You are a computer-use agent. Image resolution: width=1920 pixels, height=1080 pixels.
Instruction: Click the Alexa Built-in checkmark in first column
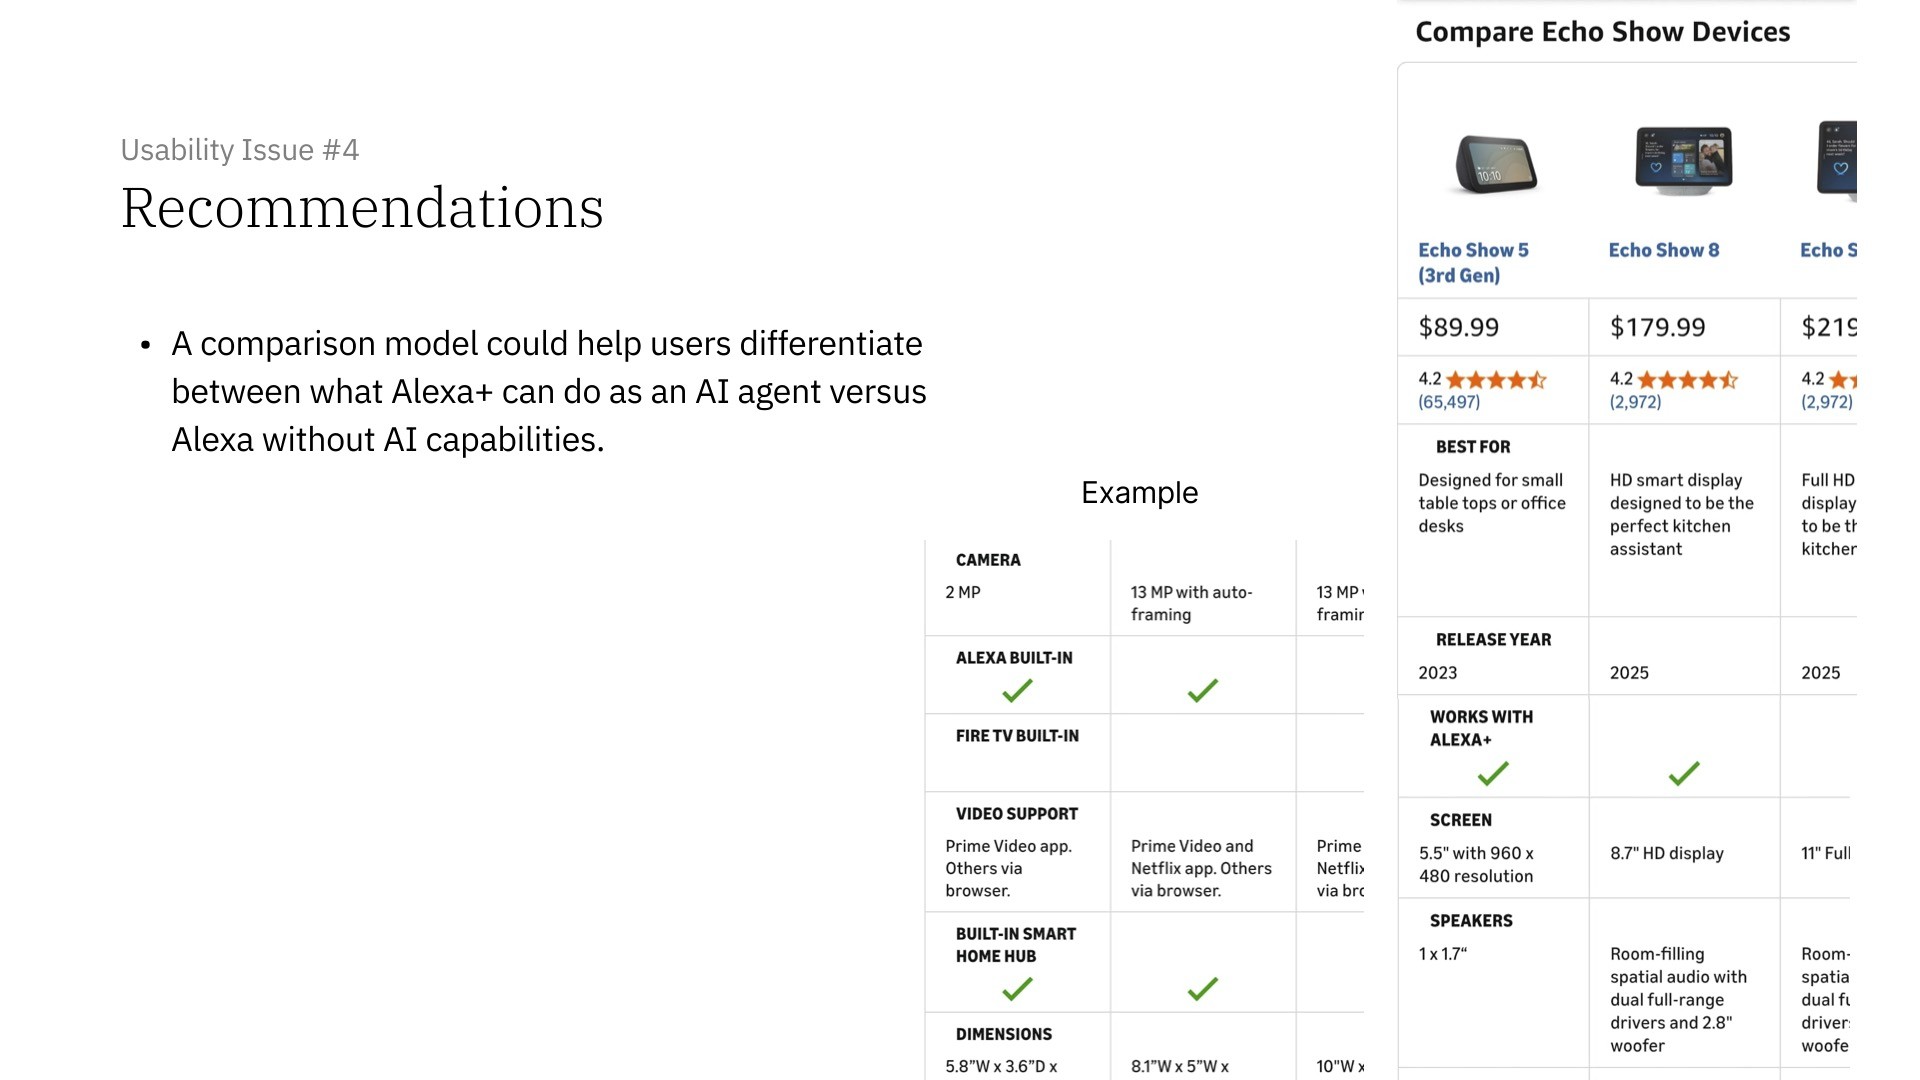tap(1017, 690)
